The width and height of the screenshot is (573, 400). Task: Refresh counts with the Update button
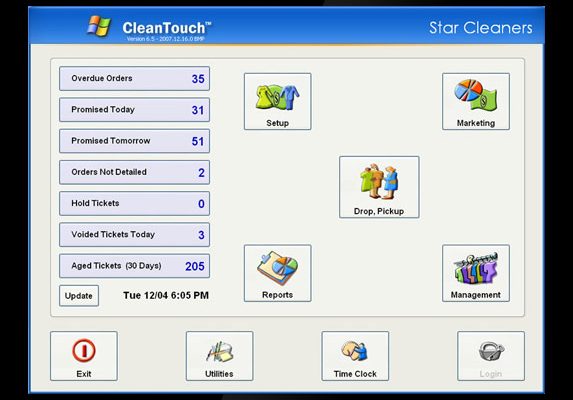79,296
